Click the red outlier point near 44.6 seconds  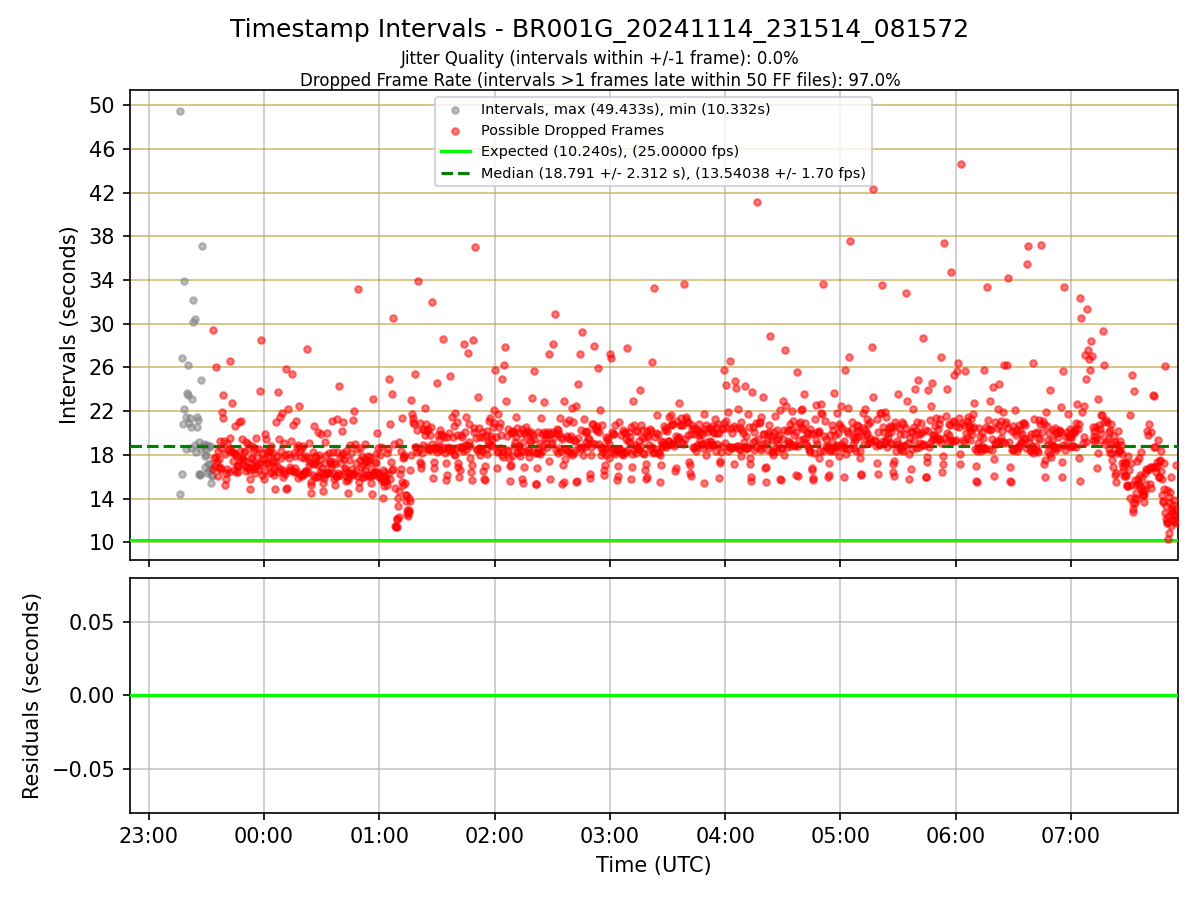coord(961,164)
